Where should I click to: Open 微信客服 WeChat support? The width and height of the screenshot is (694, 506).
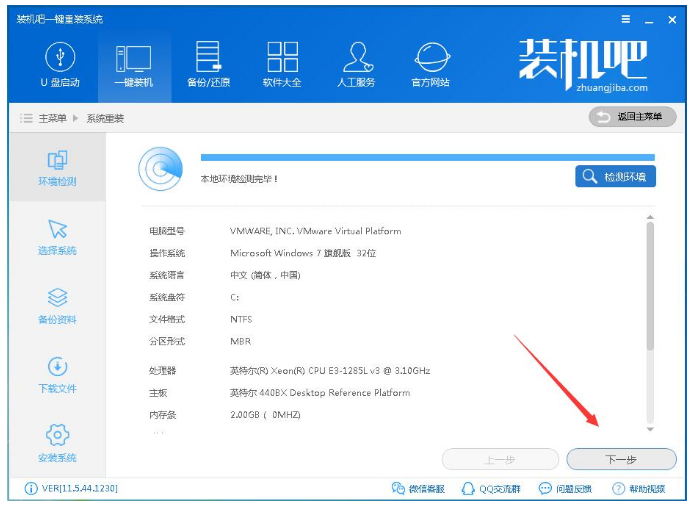(x=418, y=488)
